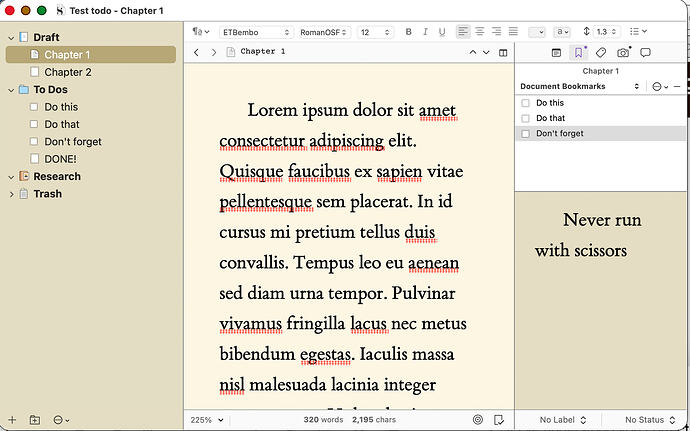Check the 'Do that' binder checkbox
Image resolution: width=690 pixels, height=431 pixels.
point(34,124)
